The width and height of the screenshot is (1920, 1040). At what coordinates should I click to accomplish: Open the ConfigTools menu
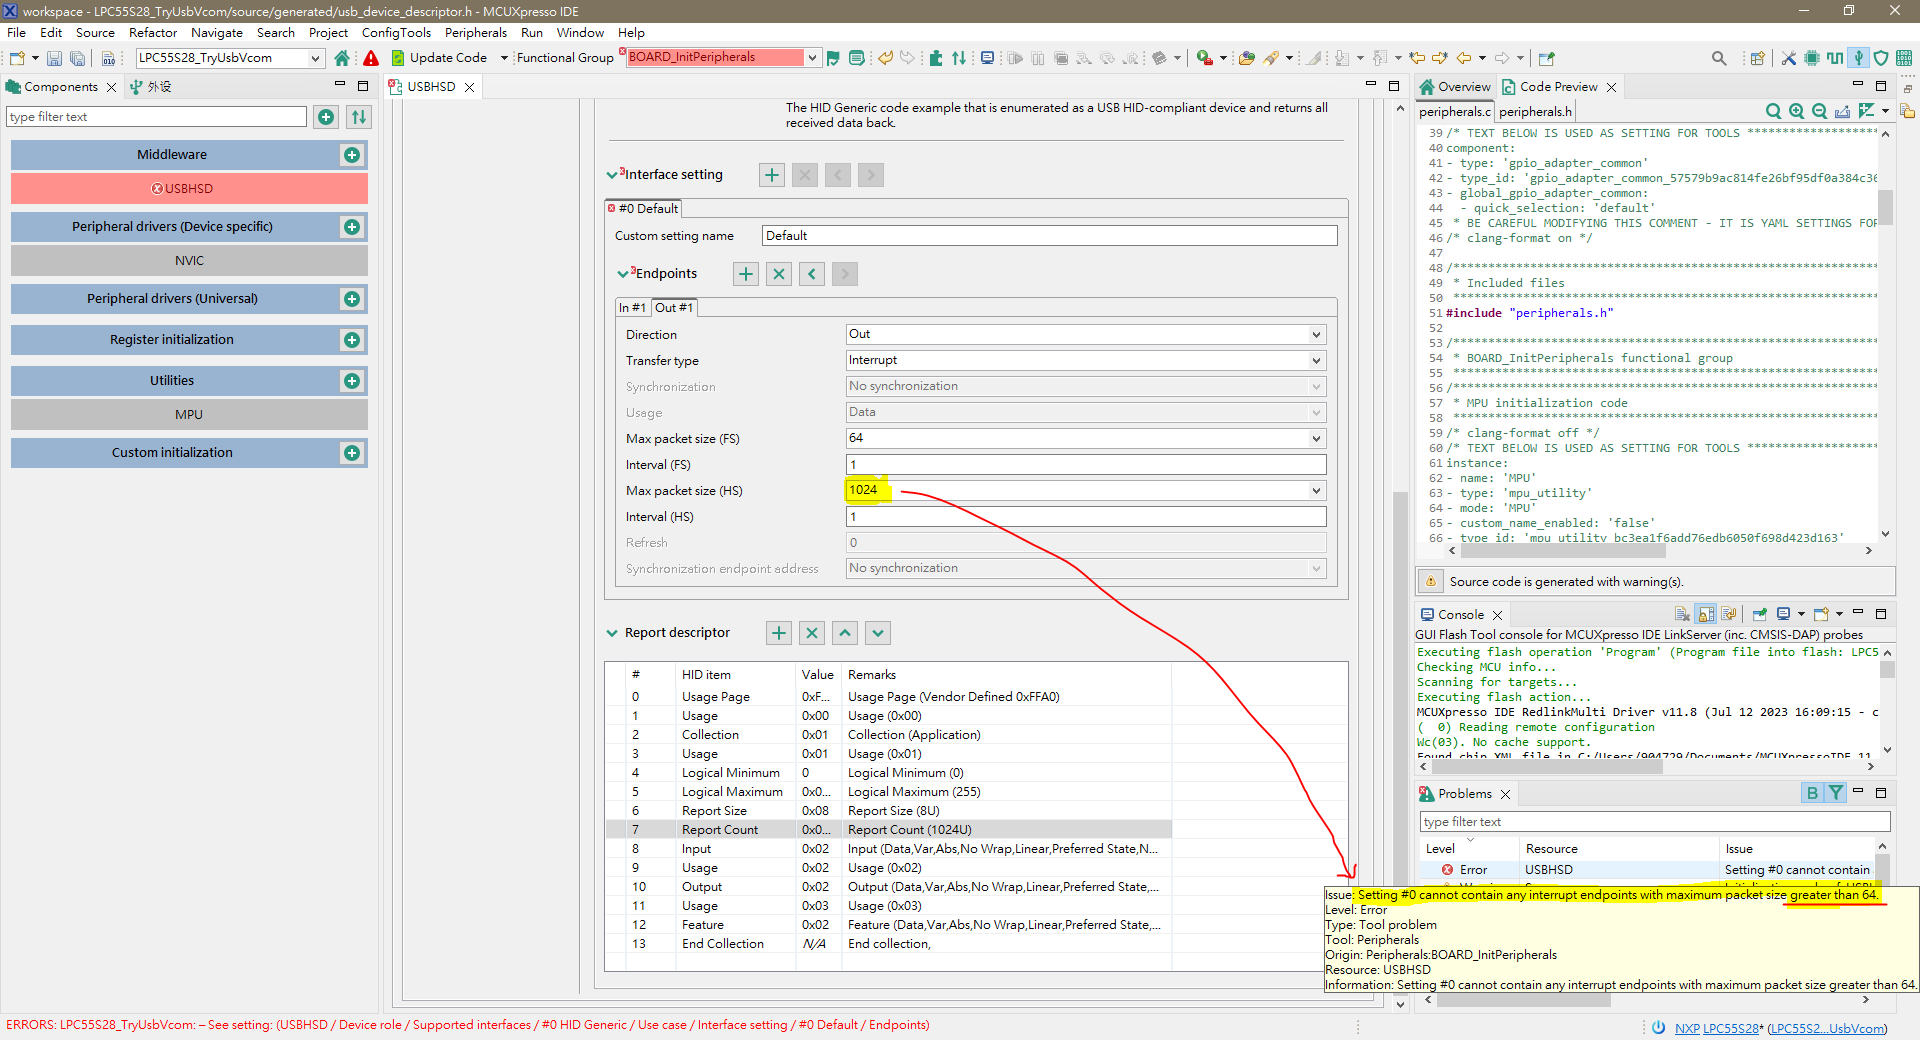click(x=395, y=32)
